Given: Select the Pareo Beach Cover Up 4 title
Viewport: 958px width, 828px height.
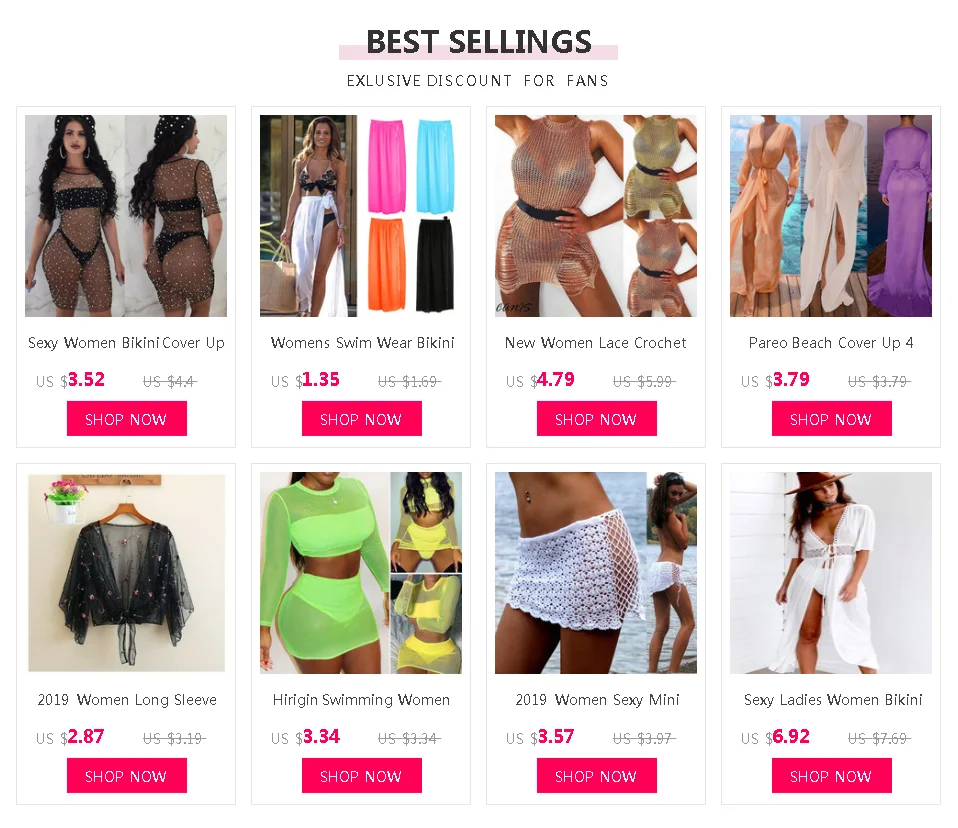Looking at the screenshot, I should pyautogui.click(x=831, y=343).
